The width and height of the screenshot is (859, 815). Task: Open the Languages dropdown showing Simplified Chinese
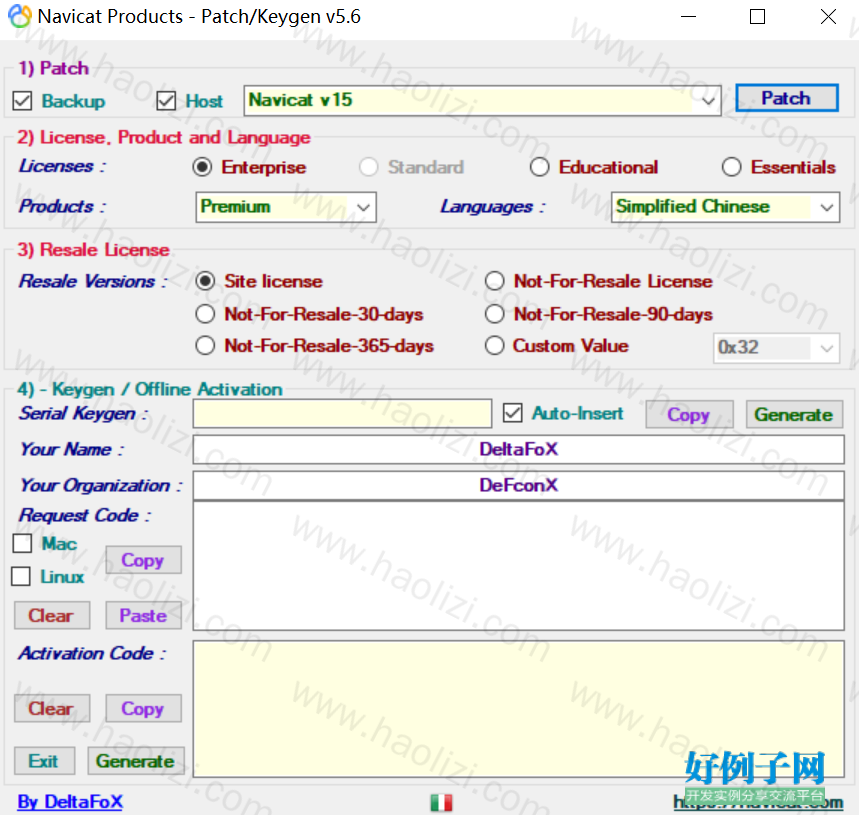point(725,207)
